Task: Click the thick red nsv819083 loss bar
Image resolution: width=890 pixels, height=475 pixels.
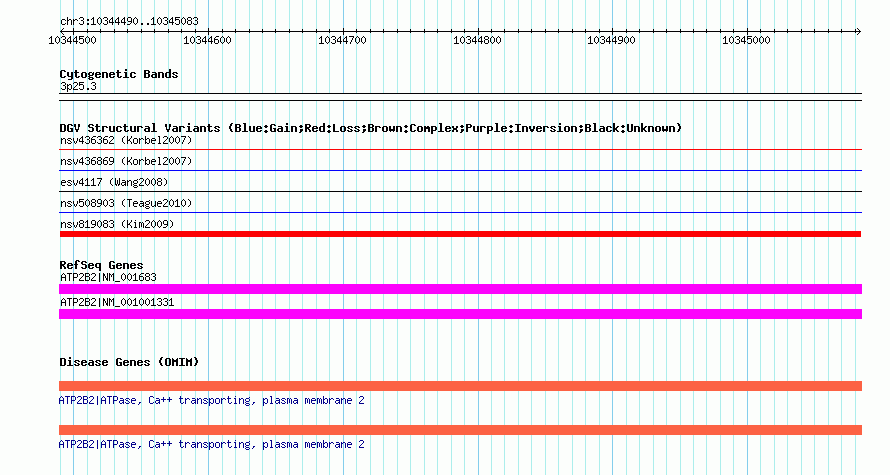Action: coord(460,234)
